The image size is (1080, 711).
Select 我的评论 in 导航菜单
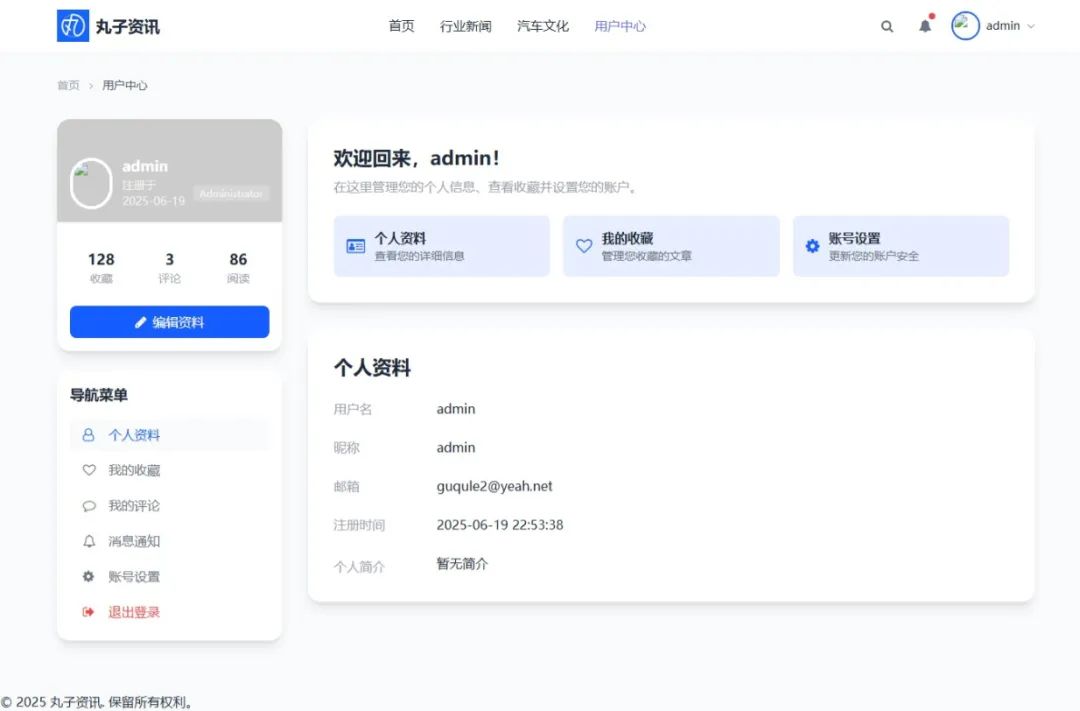pos(169,506)
